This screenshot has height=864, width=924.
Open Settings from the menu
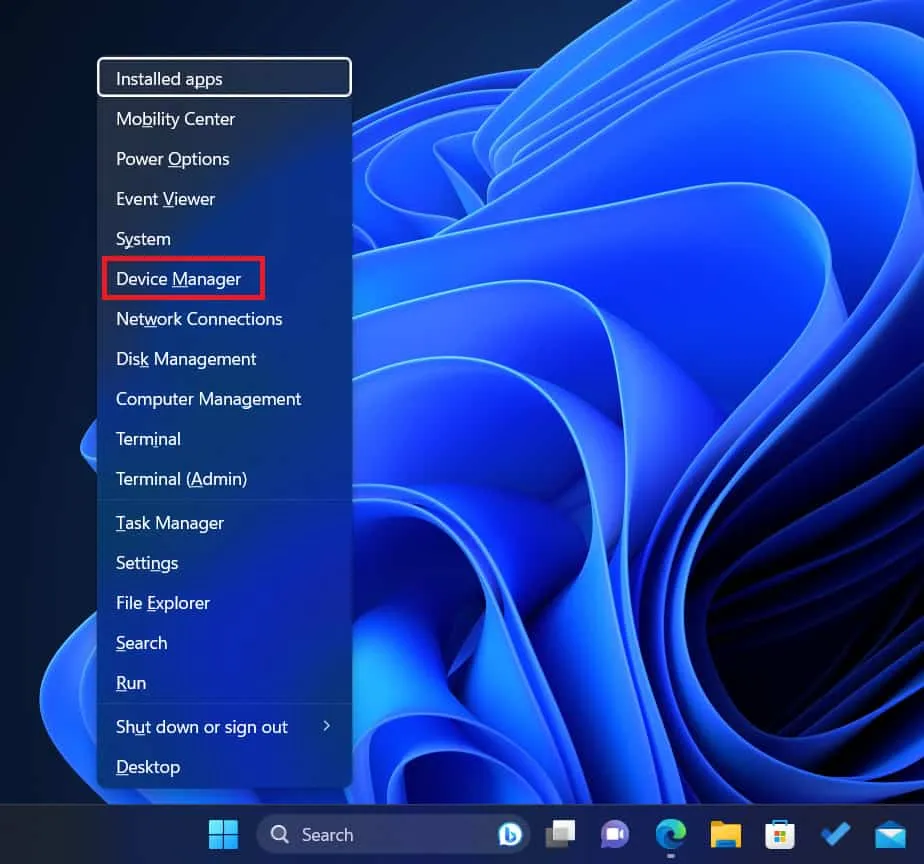[x=225, y=563]
